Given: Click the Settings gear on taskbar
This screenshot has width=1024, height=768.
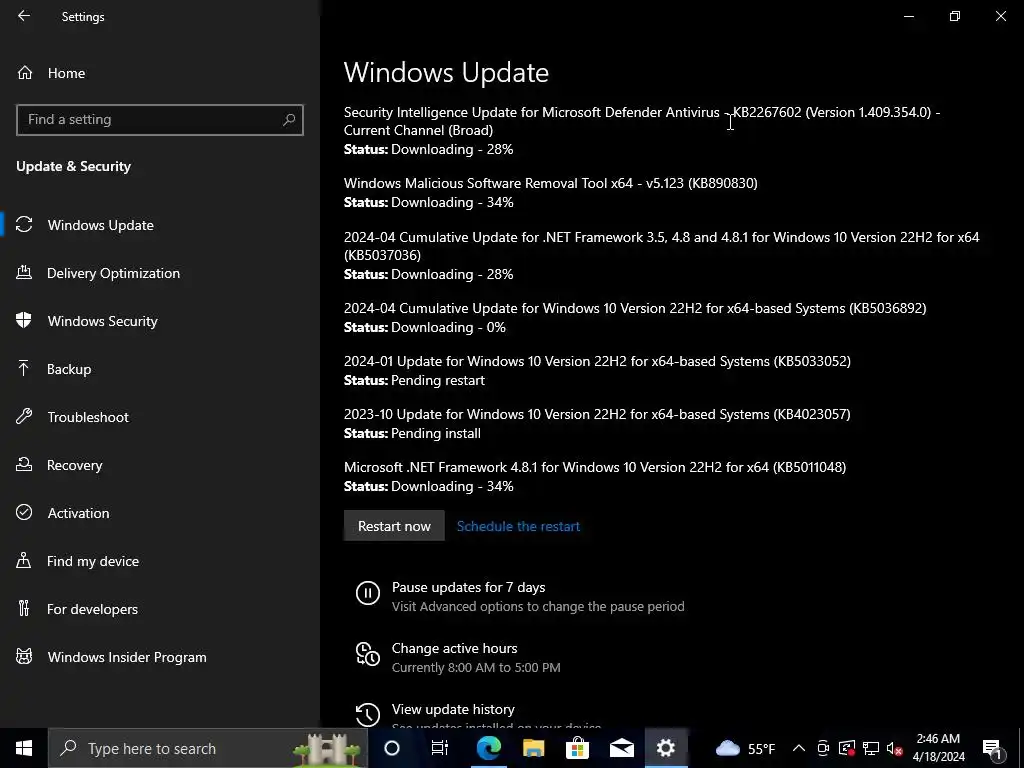Looking at the screenshot, I should point(666,748).
